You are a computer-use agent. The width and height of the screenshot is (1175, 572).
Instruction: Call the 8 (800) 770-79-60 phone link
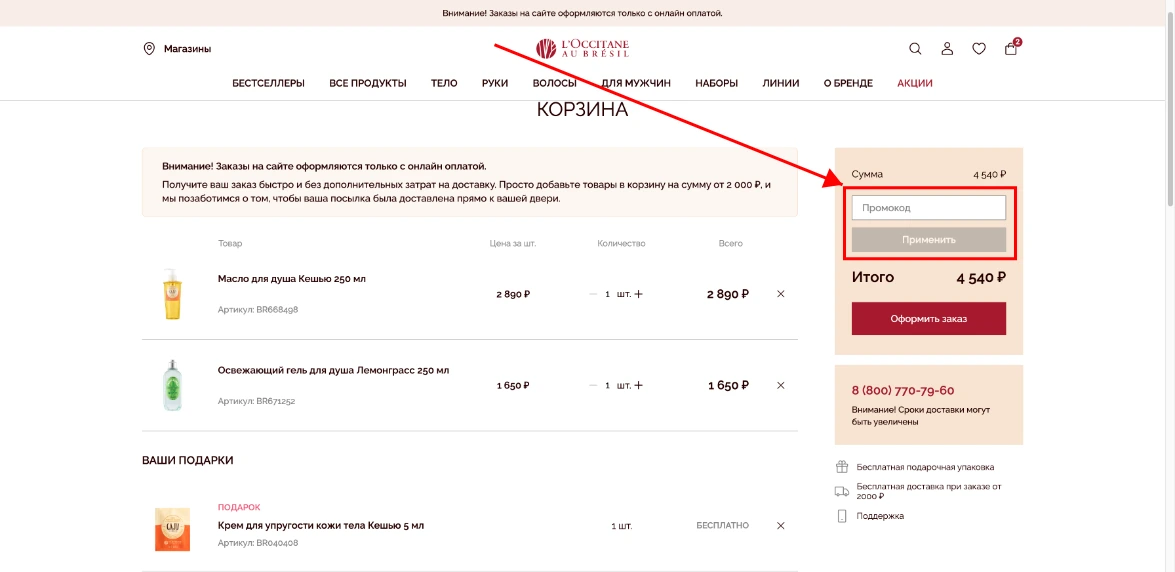pyautogui.click(x=903, y=391)
